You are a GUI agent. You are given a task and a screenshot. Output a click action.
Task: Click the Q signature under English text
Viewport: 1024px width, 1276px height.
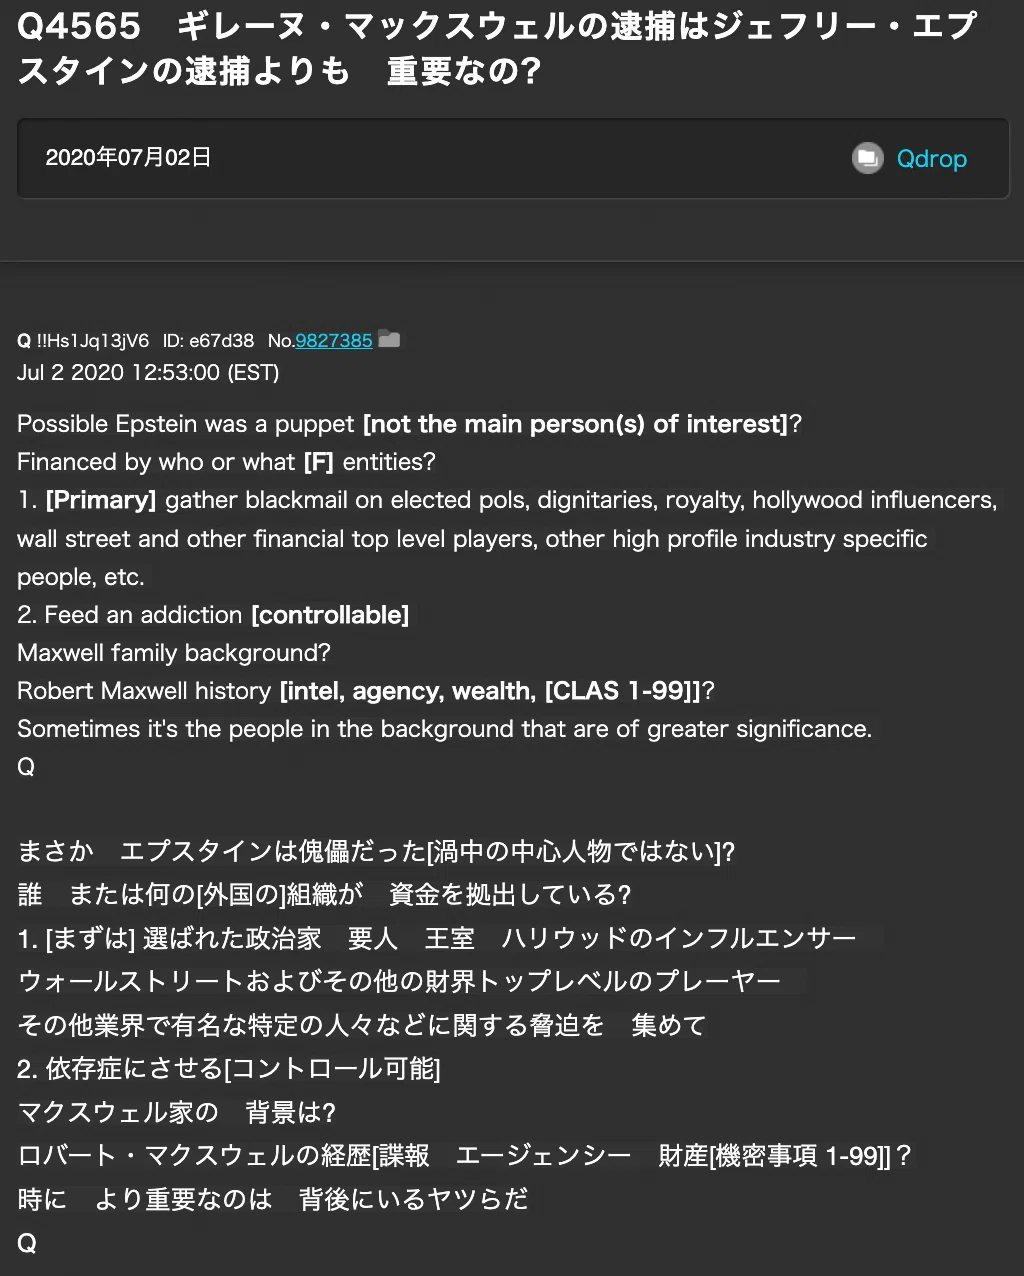coord(26,767)
